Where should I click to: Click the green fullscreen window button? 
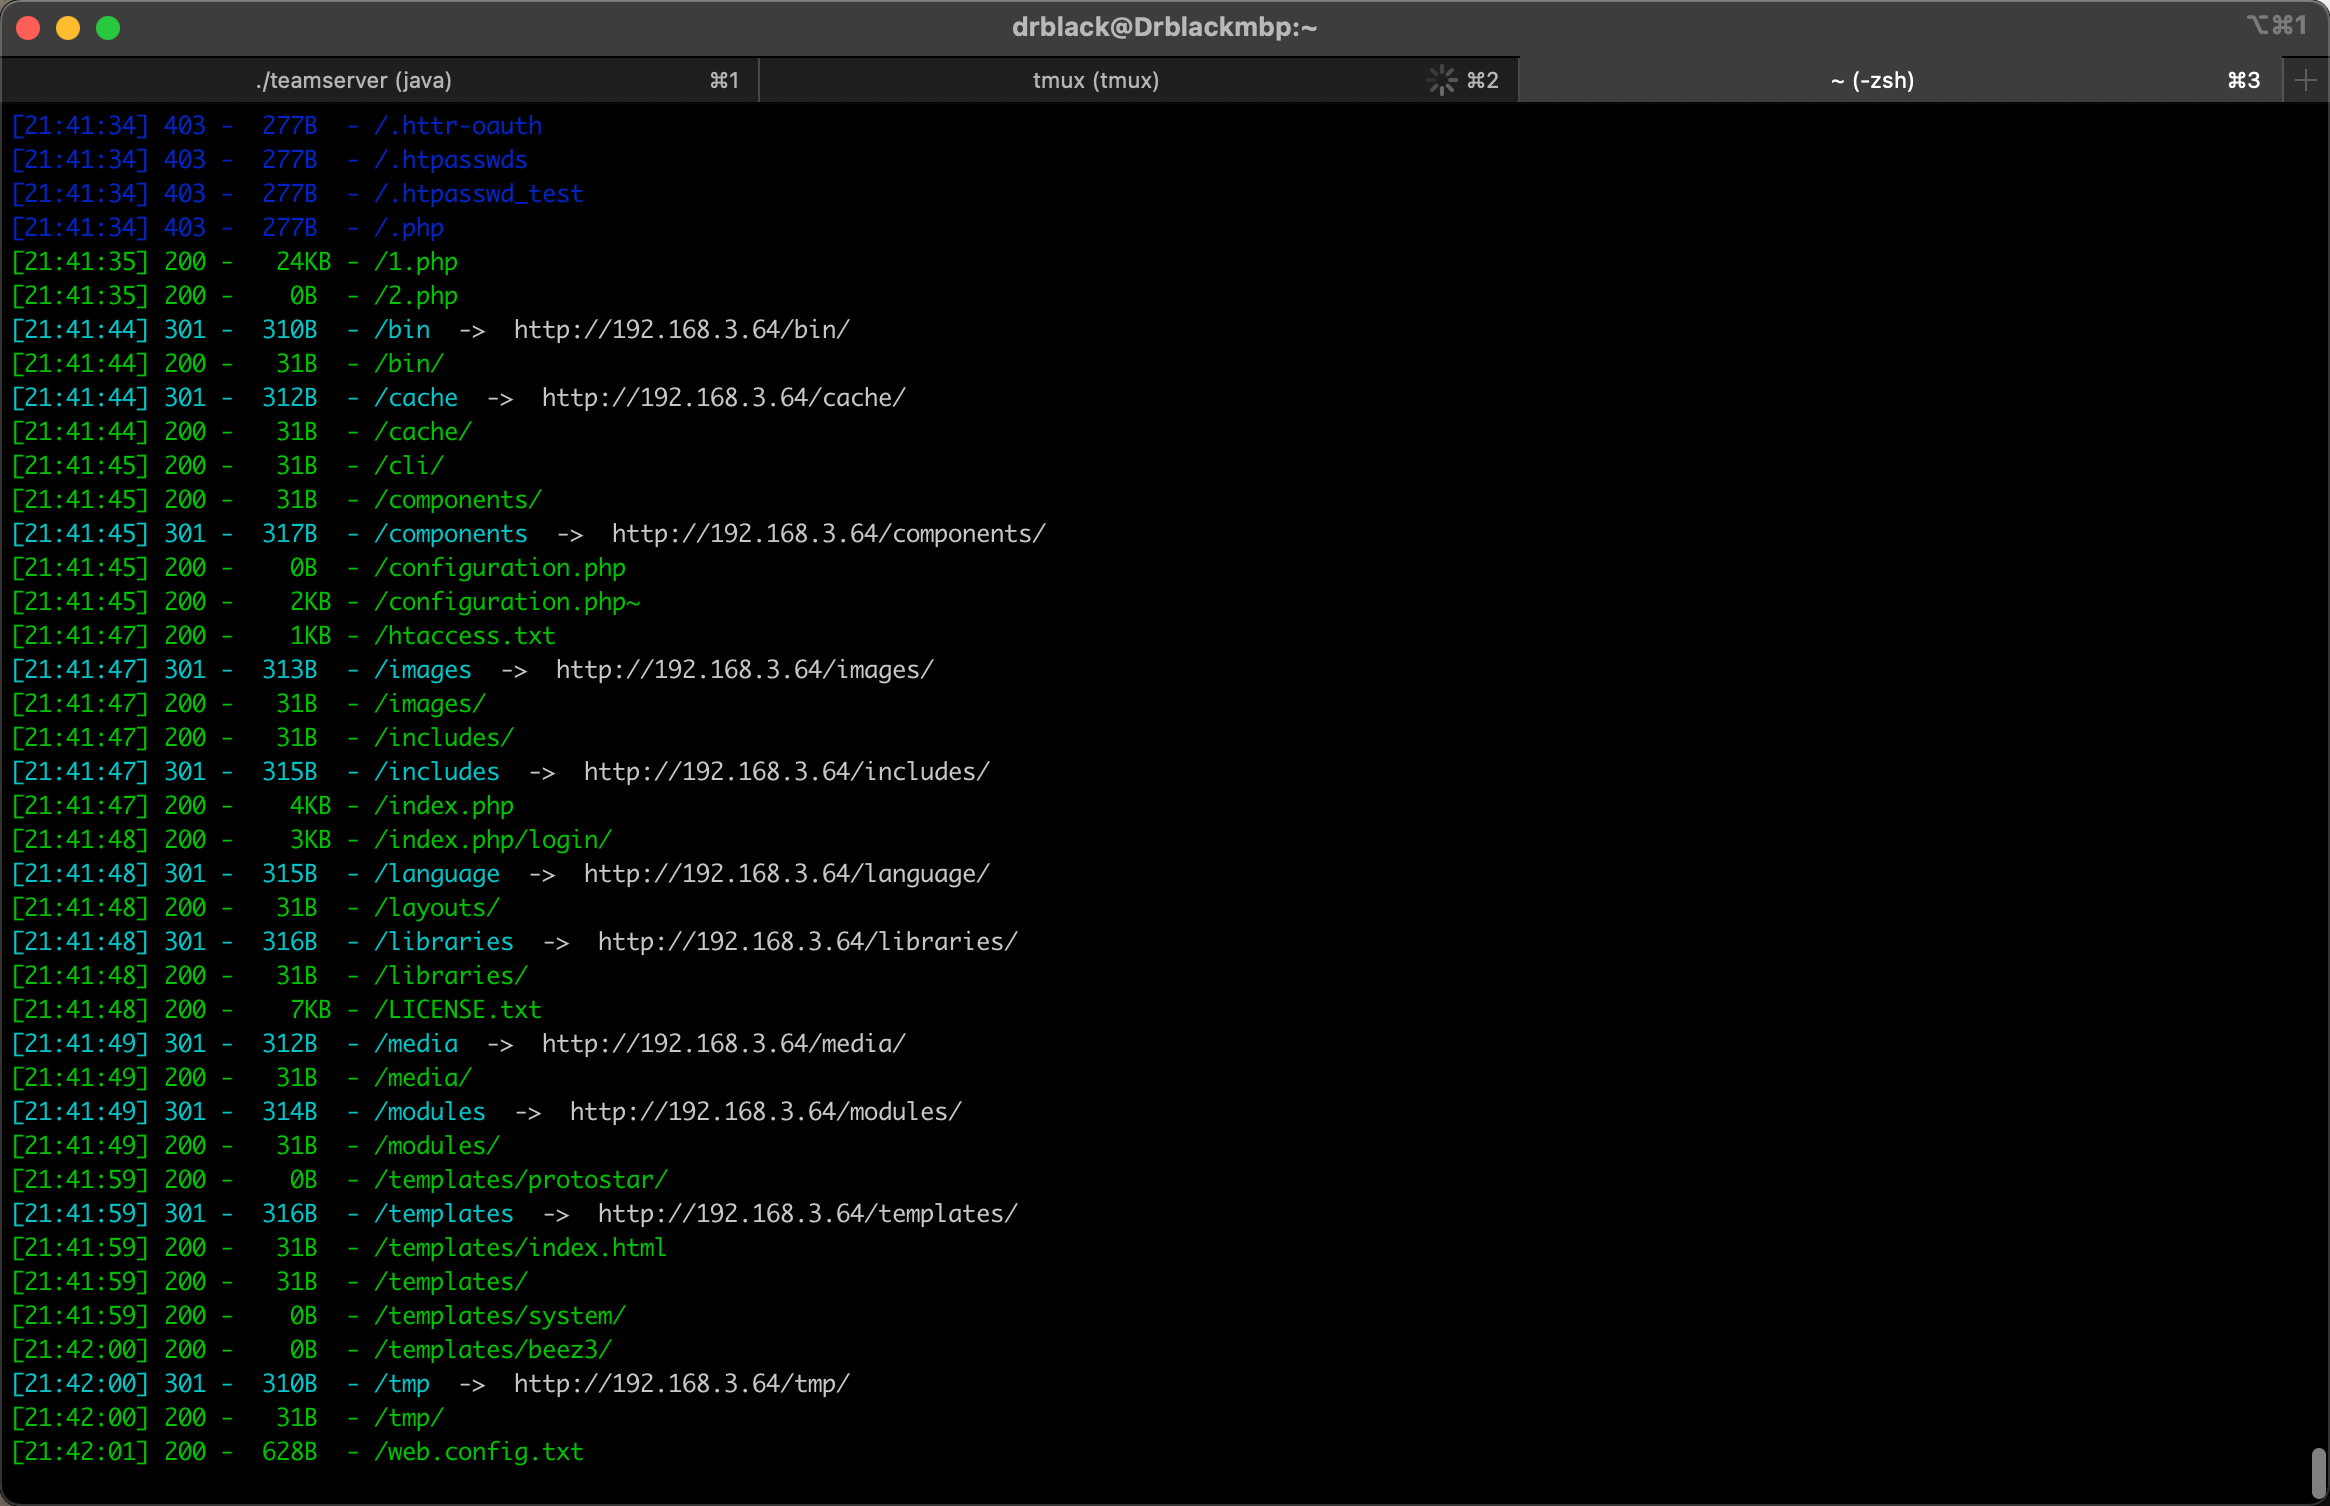[108, 27]
